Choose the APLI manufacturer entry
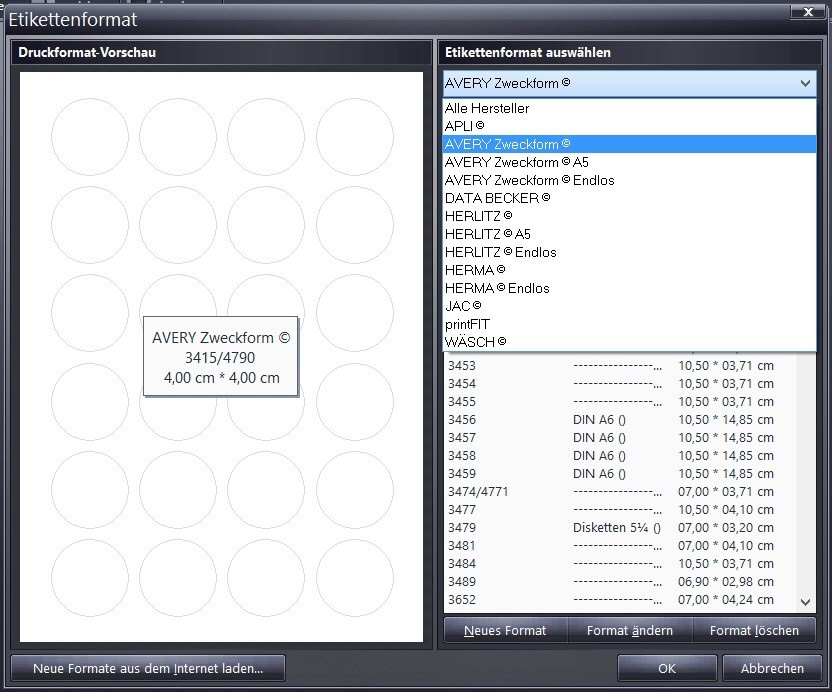The height and width of the screenshot is (692, 832). coord(629,126)
